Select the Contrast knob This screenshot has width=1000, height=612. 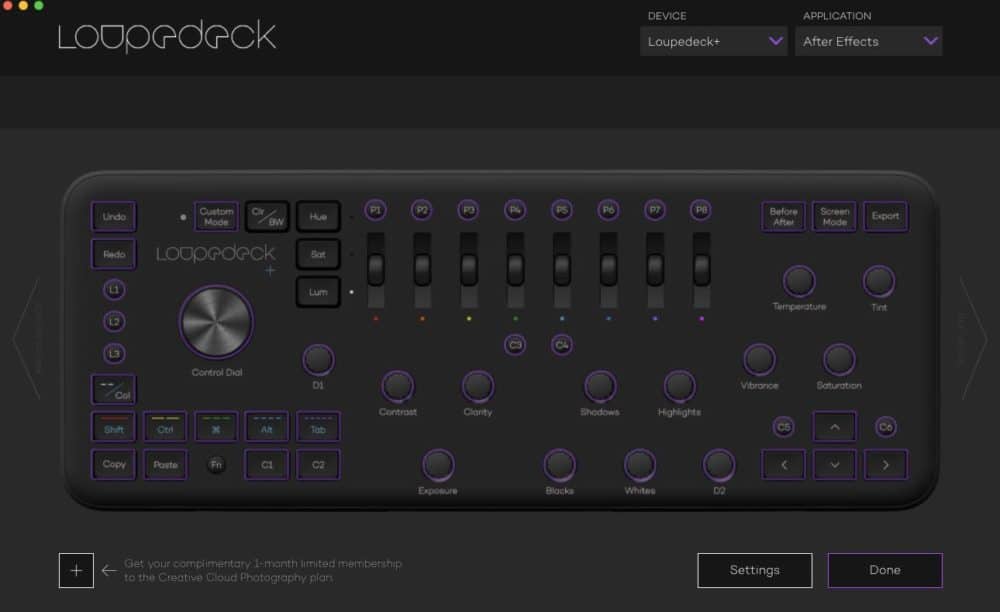397,386
